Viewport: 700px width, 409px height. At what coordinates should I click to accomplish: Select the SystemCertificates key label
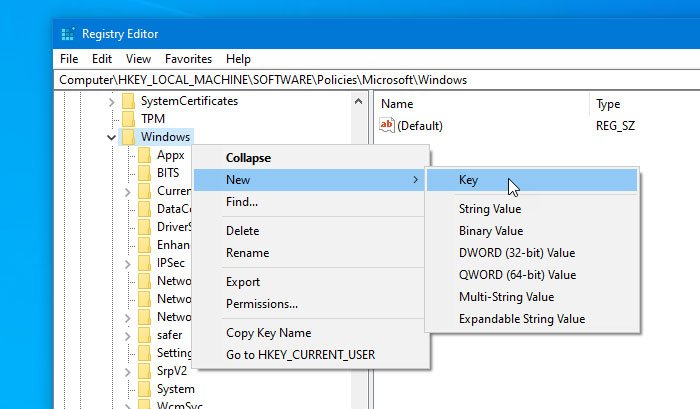coord(189,101)
